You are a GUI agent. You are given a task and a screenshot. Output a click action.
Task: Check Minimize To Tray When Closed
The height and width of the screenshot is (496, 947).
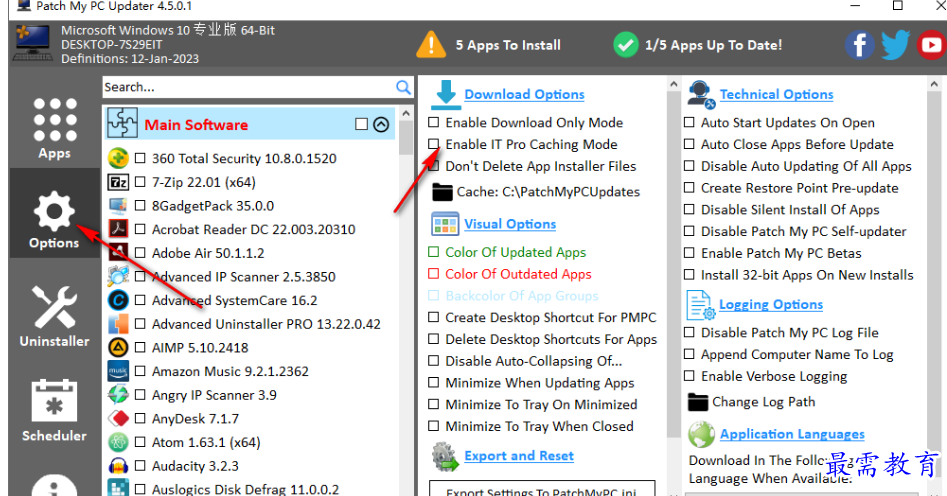pos(434,426)
